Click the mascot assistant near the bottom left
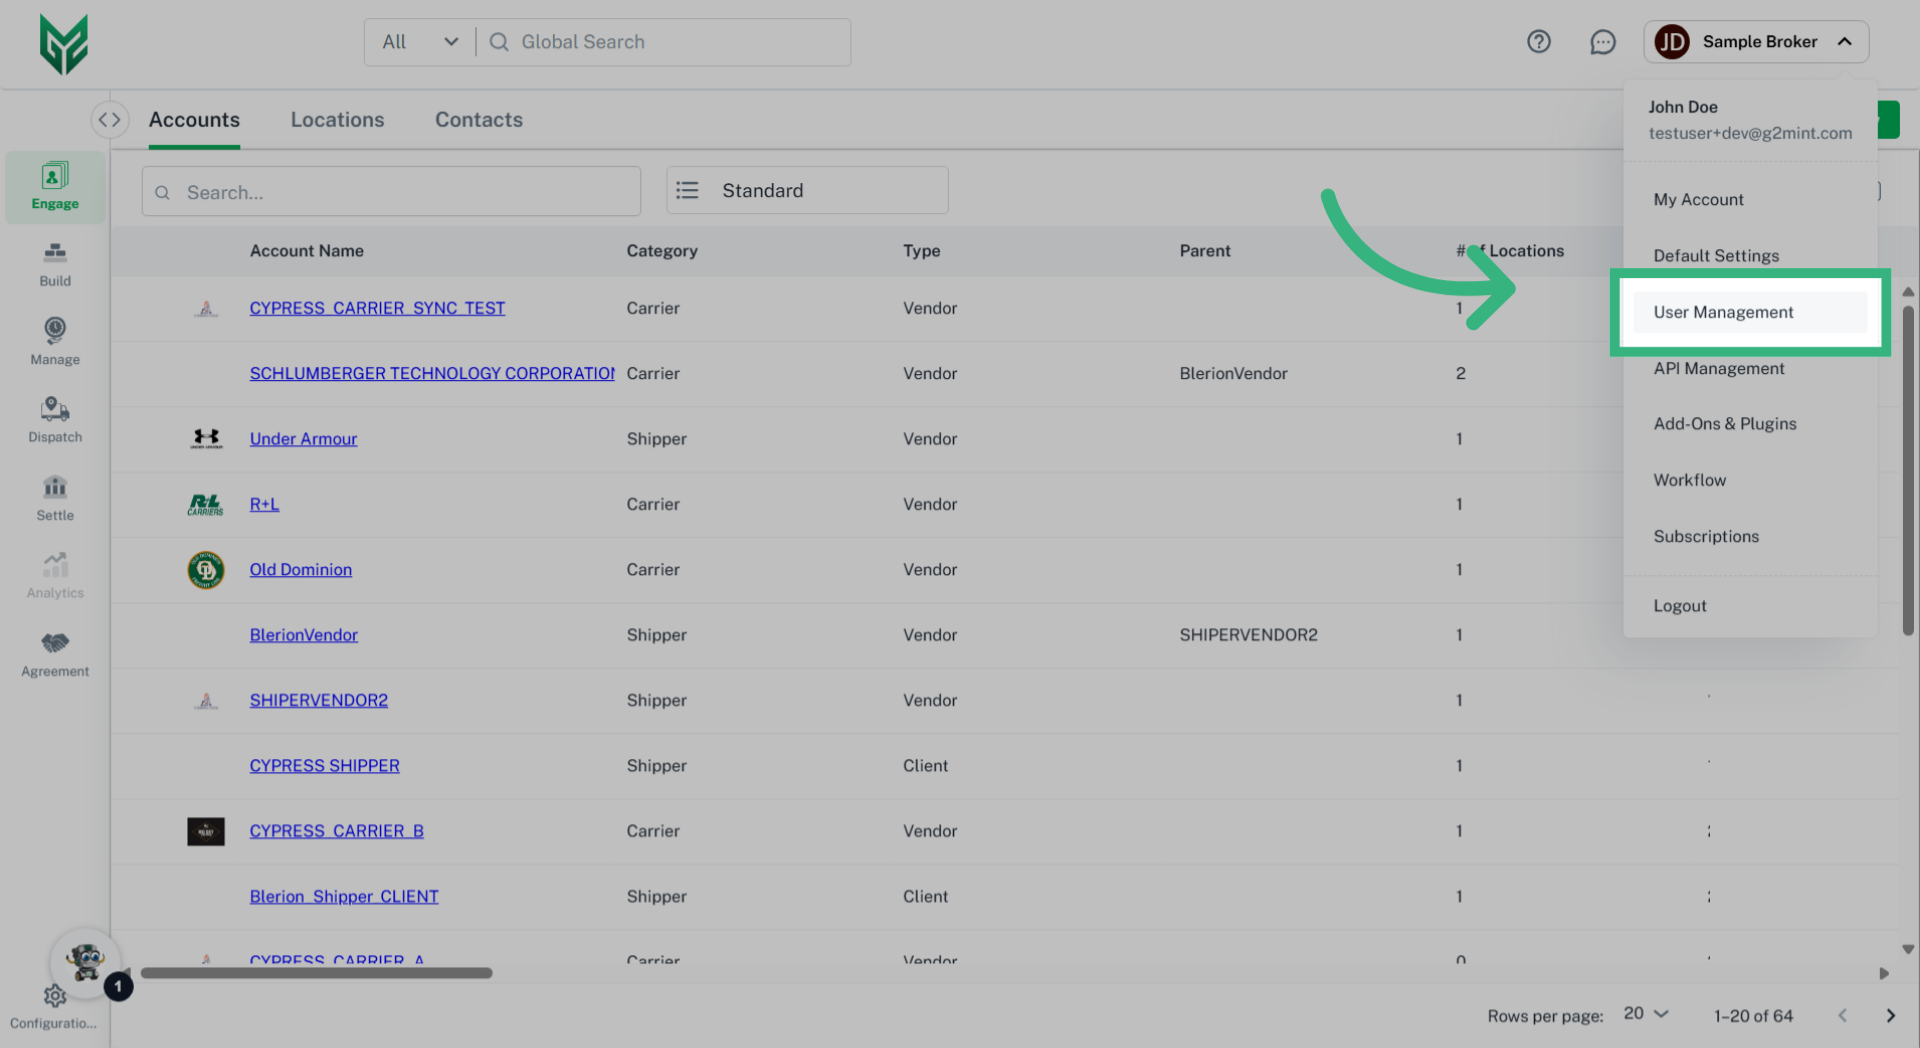 pos(86,962)
